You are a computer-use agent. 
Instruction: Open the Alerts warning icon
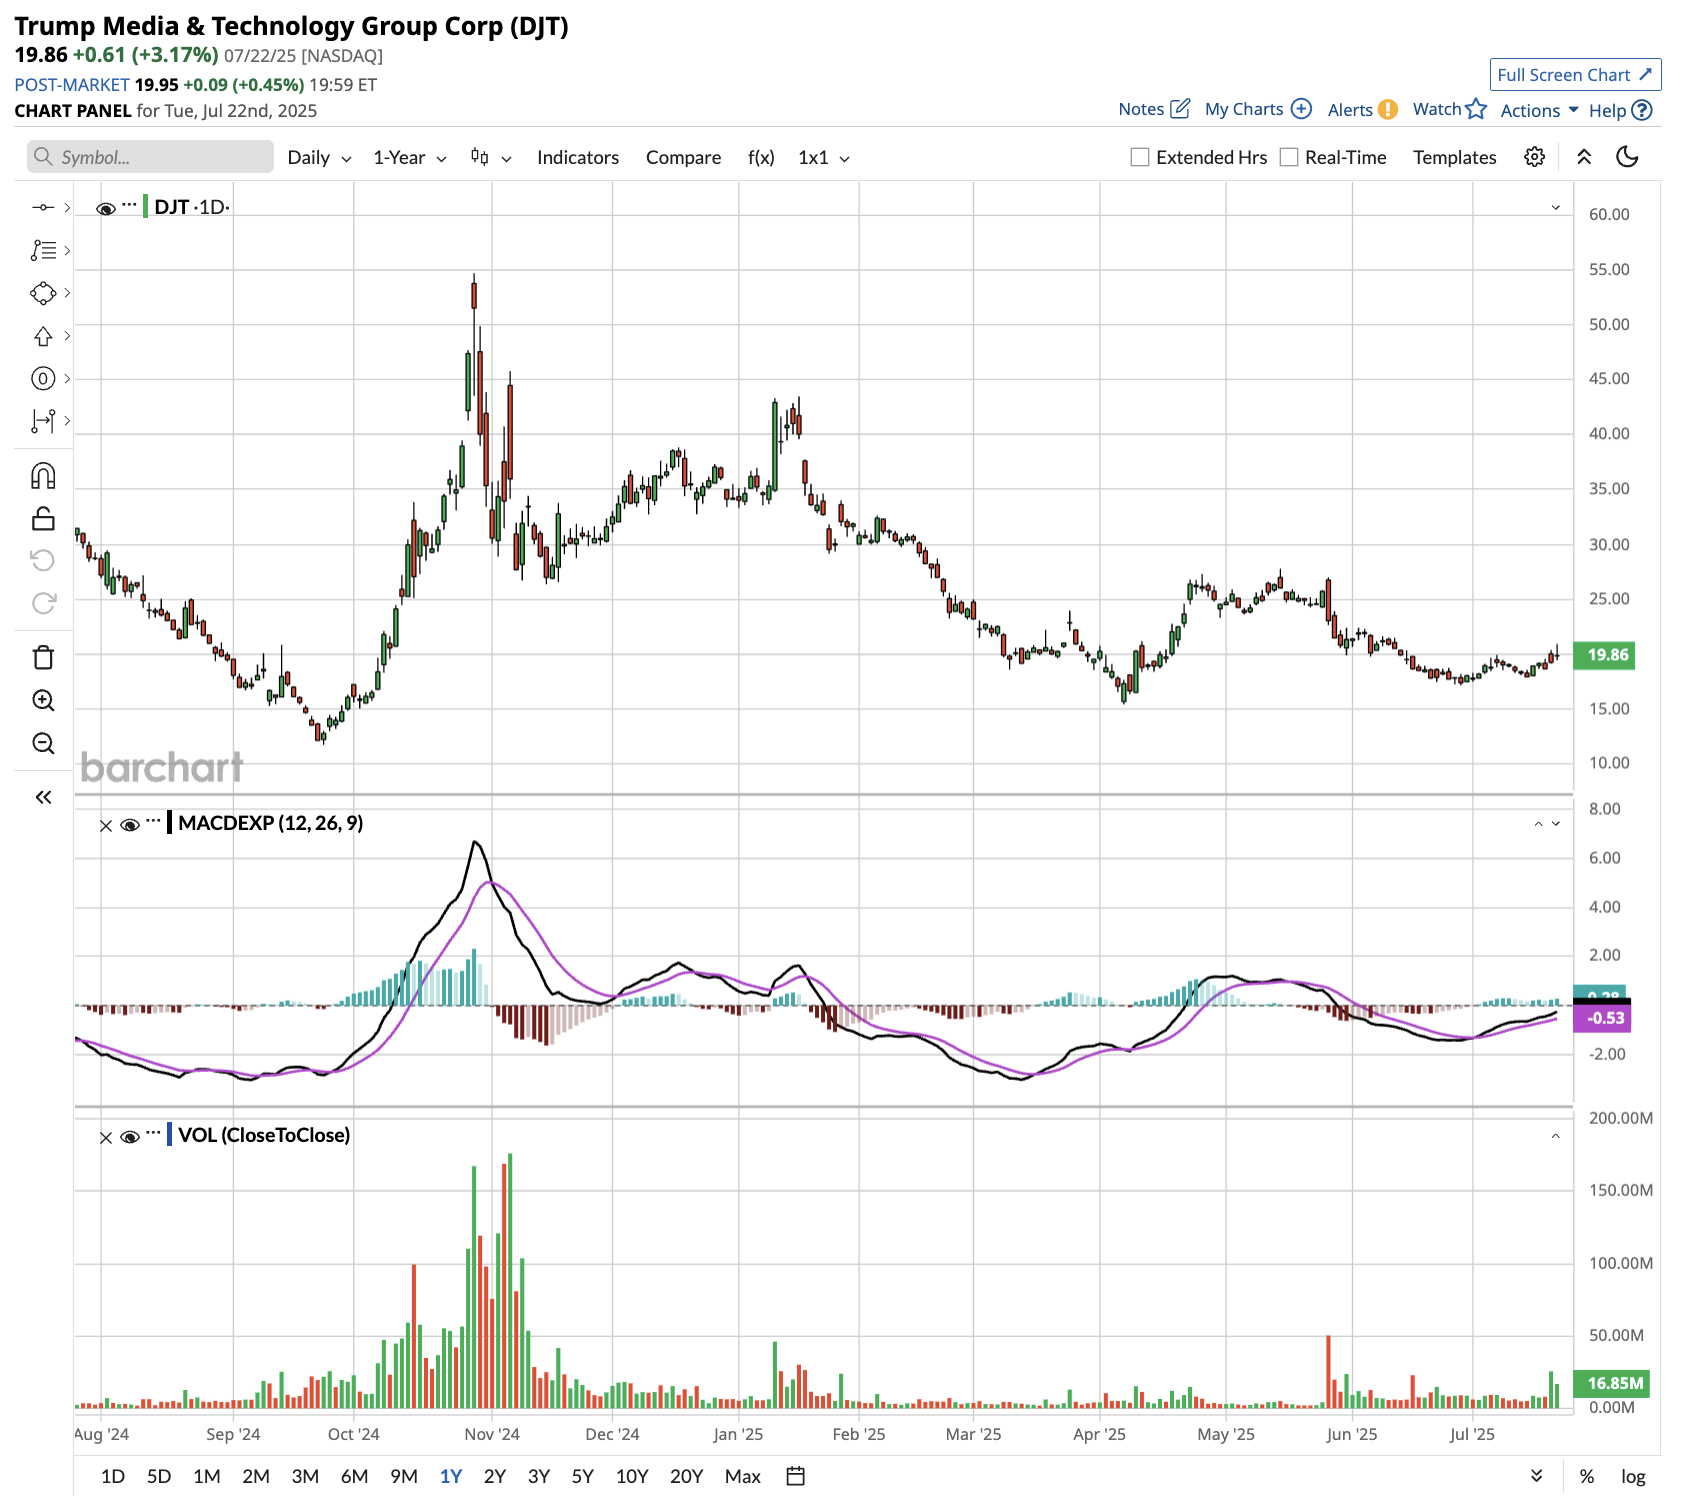1387,110
